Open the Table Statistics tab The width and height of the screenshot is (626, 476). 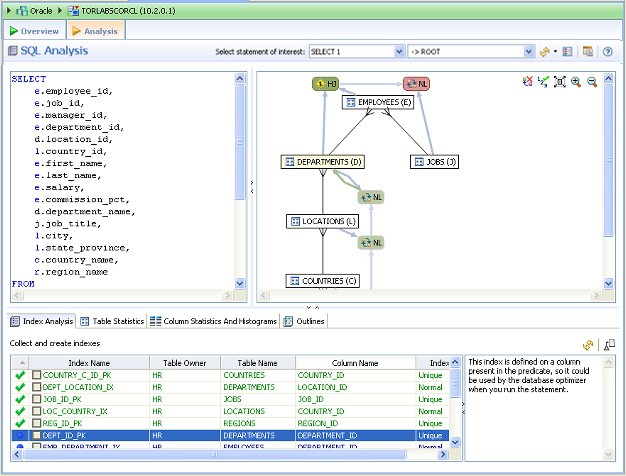point(112,321)
